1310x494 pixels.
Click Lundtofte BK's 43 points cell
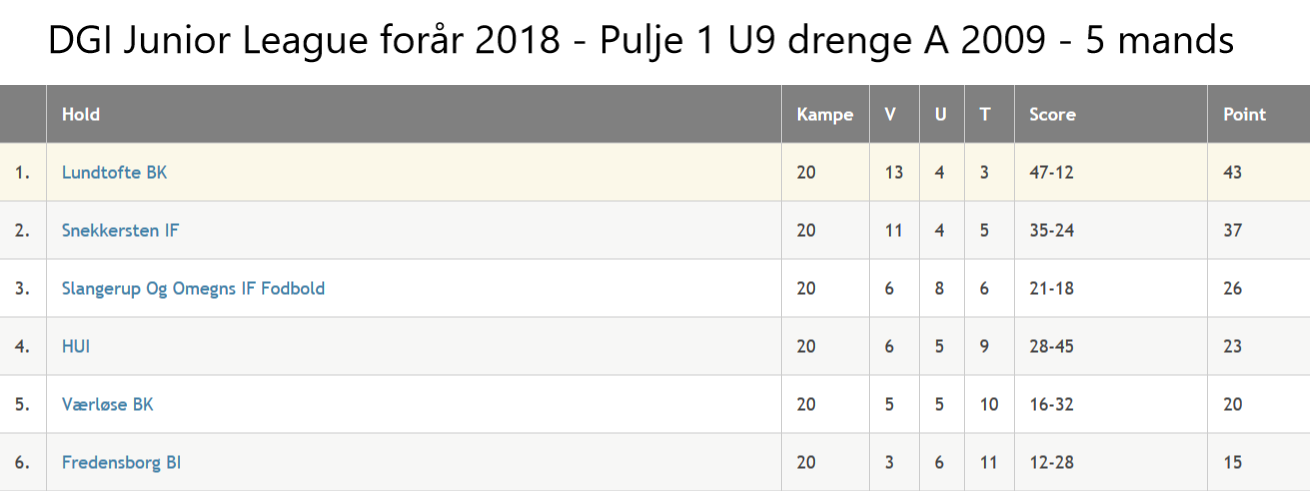[1232, 172]
